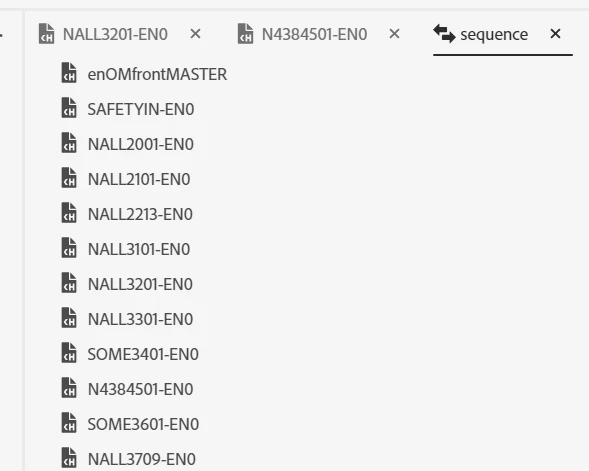Close the sequence tab
This screenshot has height=471, width=589.
coord(555,34)
